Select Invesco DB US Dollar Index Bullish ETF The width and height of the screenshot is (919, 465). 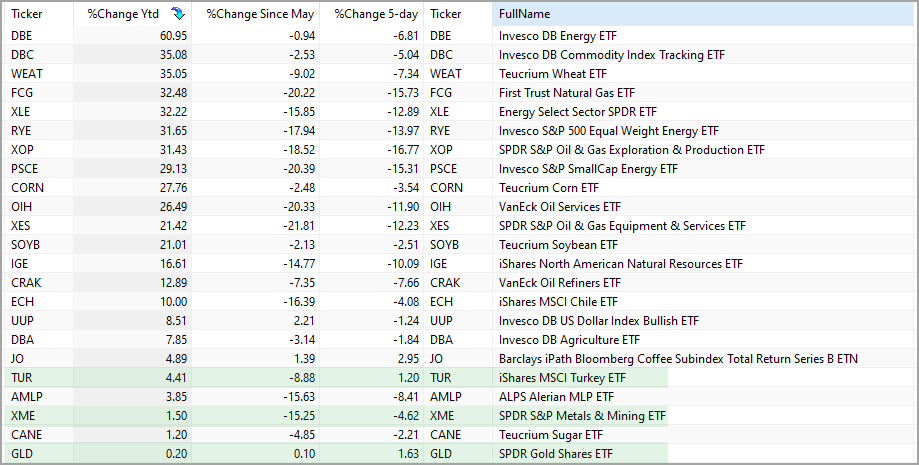599,321
